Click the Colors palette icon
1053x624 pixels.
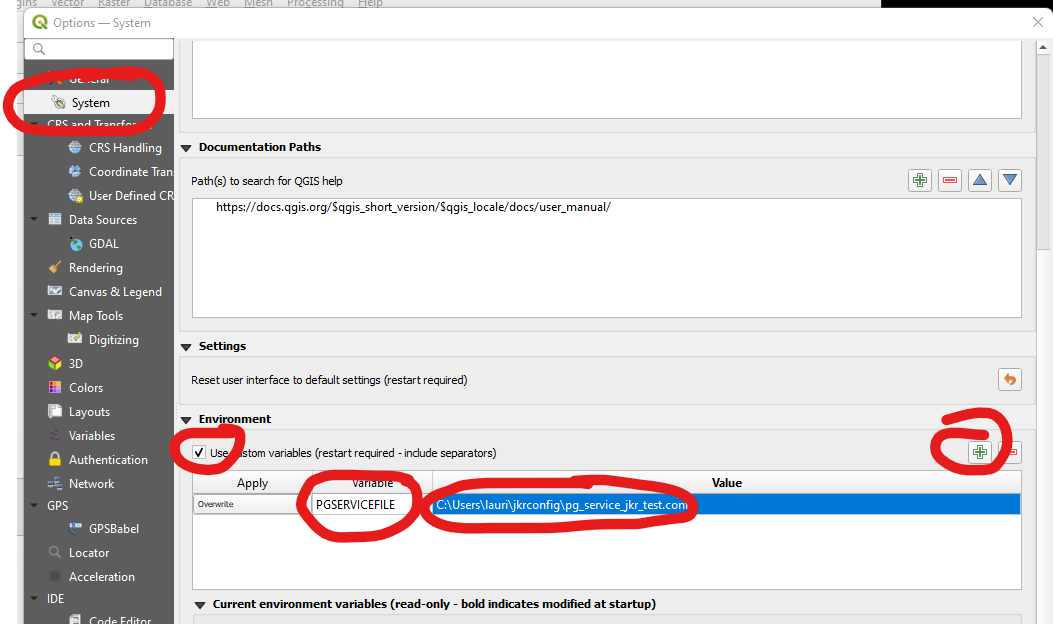click(x=55, y=388)
